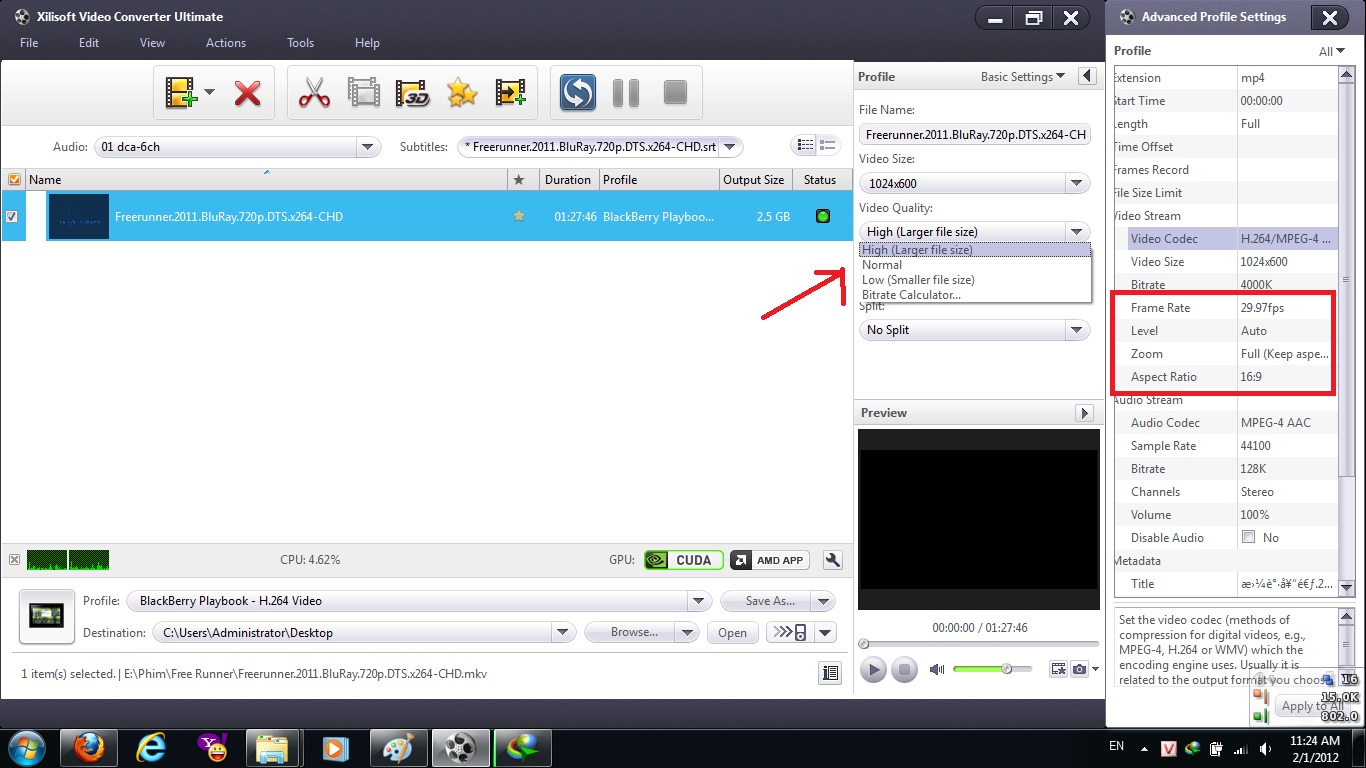
Task: Check the Disable Audio checkbox
Action: coord(1248,537)
